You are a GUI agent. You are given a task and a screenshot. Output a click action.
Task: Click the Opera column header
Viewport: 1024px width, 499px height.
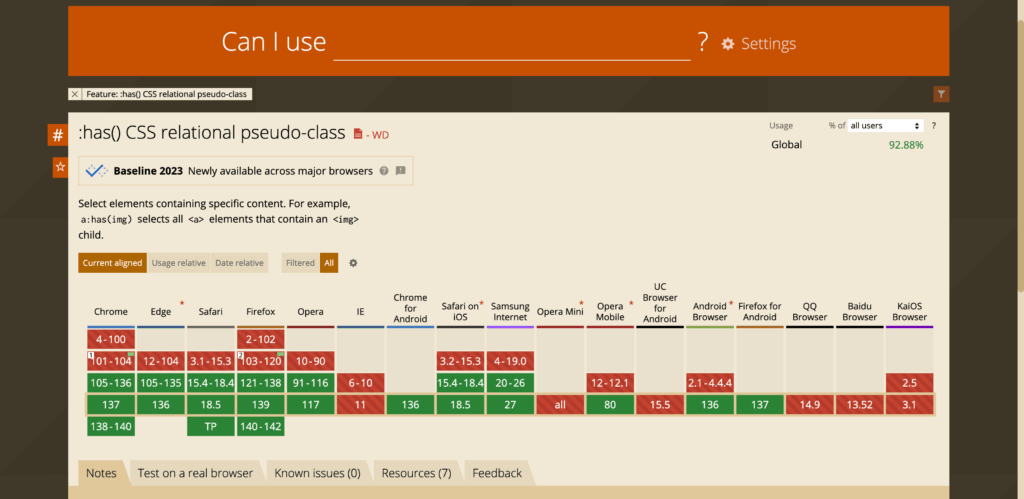pos(310,312)
